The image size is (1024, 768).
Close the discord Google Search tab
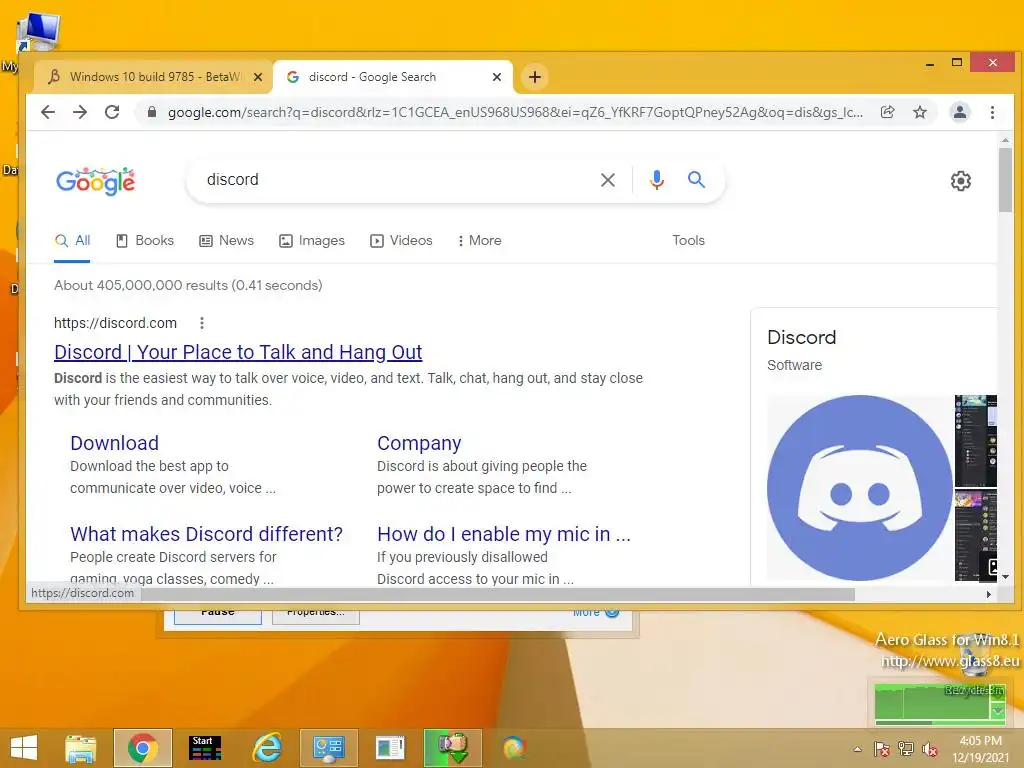click(x=497, y=77)
